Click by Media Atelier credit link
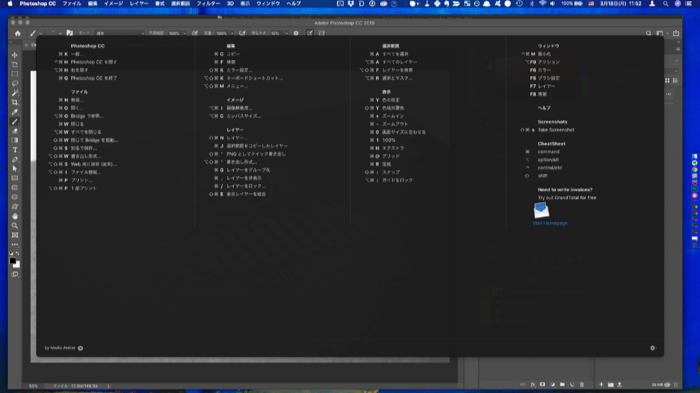Viewport: 700px width, 393px height. click(60, 348)
